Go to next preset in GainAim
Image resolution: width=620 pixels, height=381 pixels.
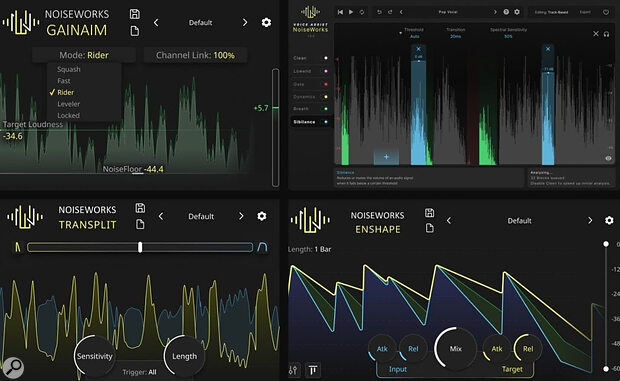pos(245,23)
